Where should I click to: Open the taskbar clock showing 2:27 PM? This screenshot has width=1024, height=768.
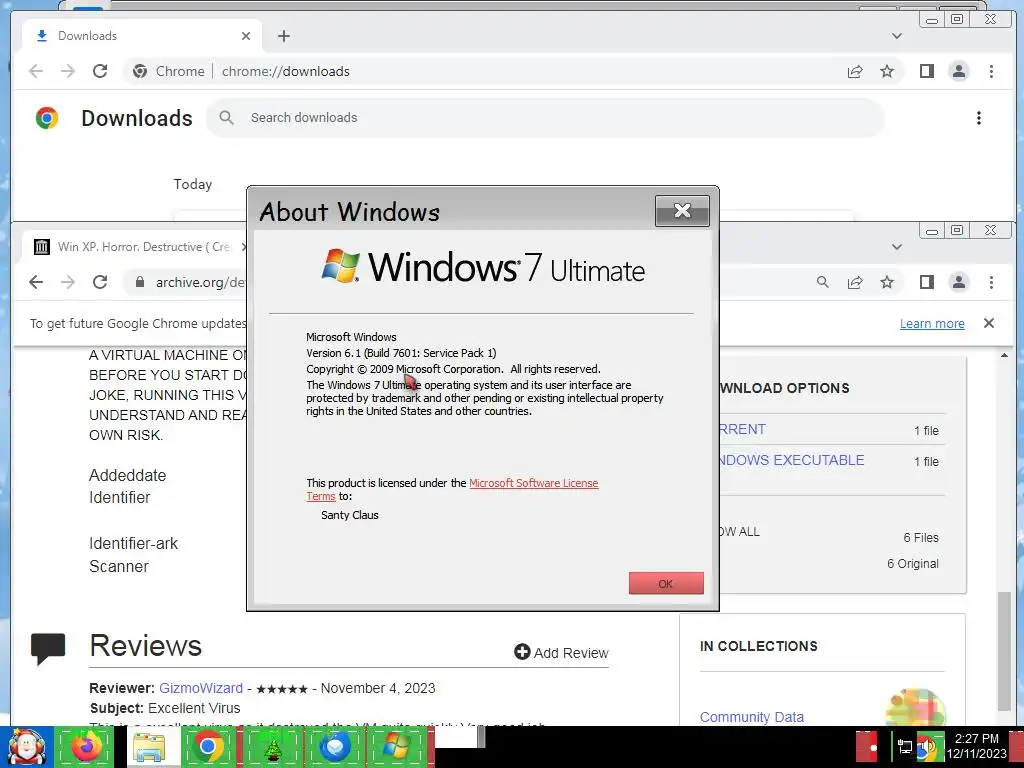(x=977, y=746)
